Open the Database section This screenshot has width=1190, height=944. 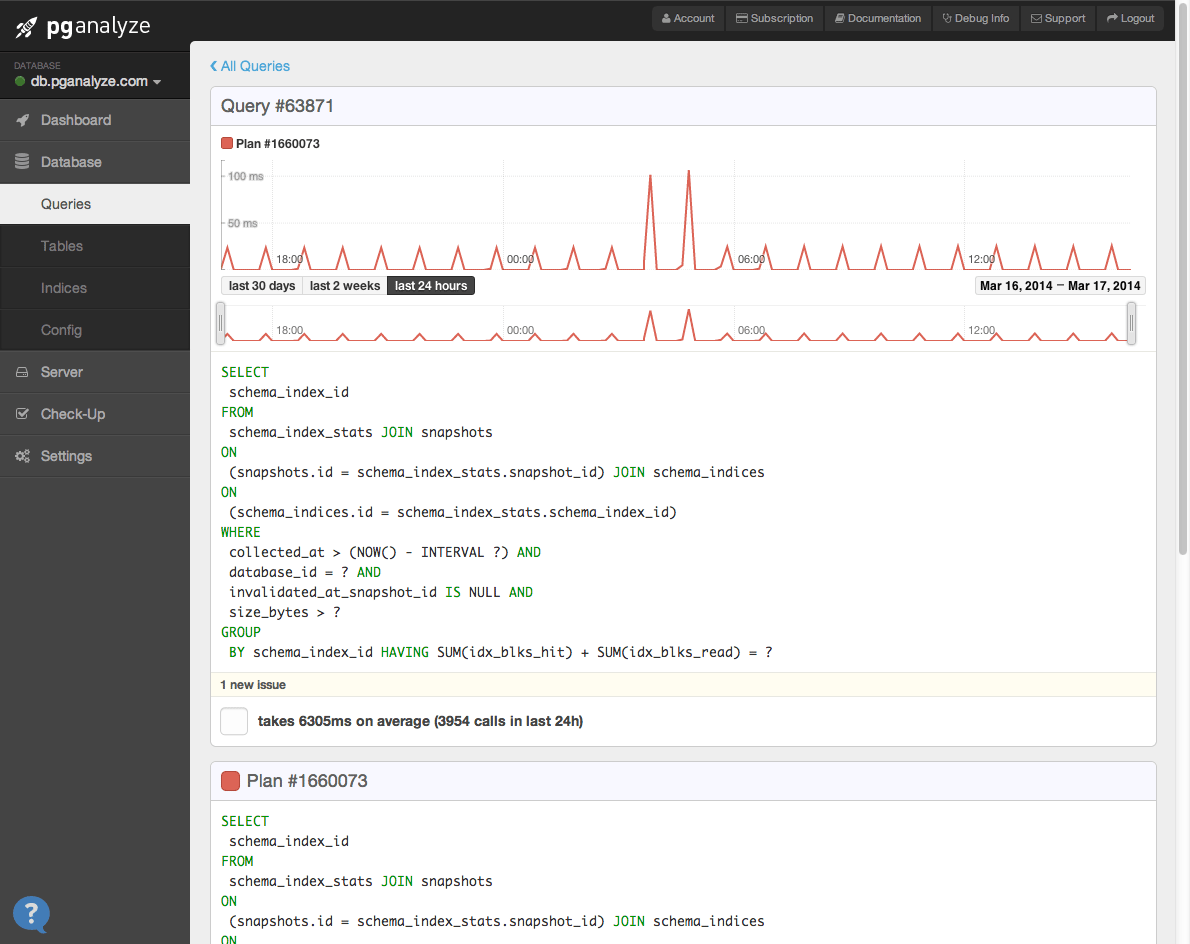95,162
